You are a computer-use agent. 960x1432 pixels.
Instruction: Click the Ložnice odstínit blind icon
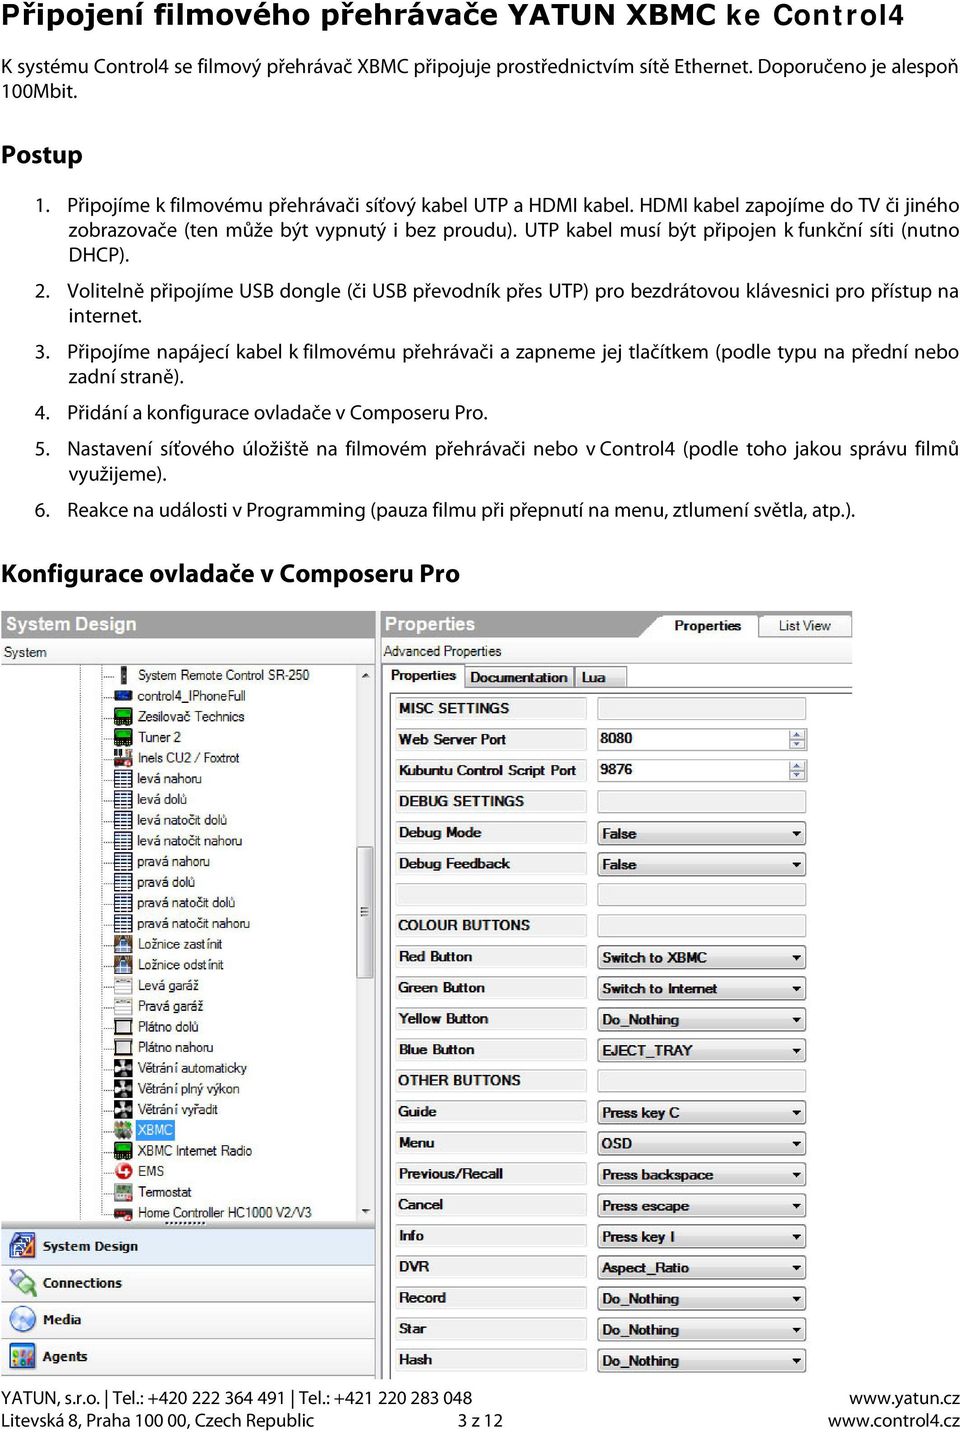point(123,965)
